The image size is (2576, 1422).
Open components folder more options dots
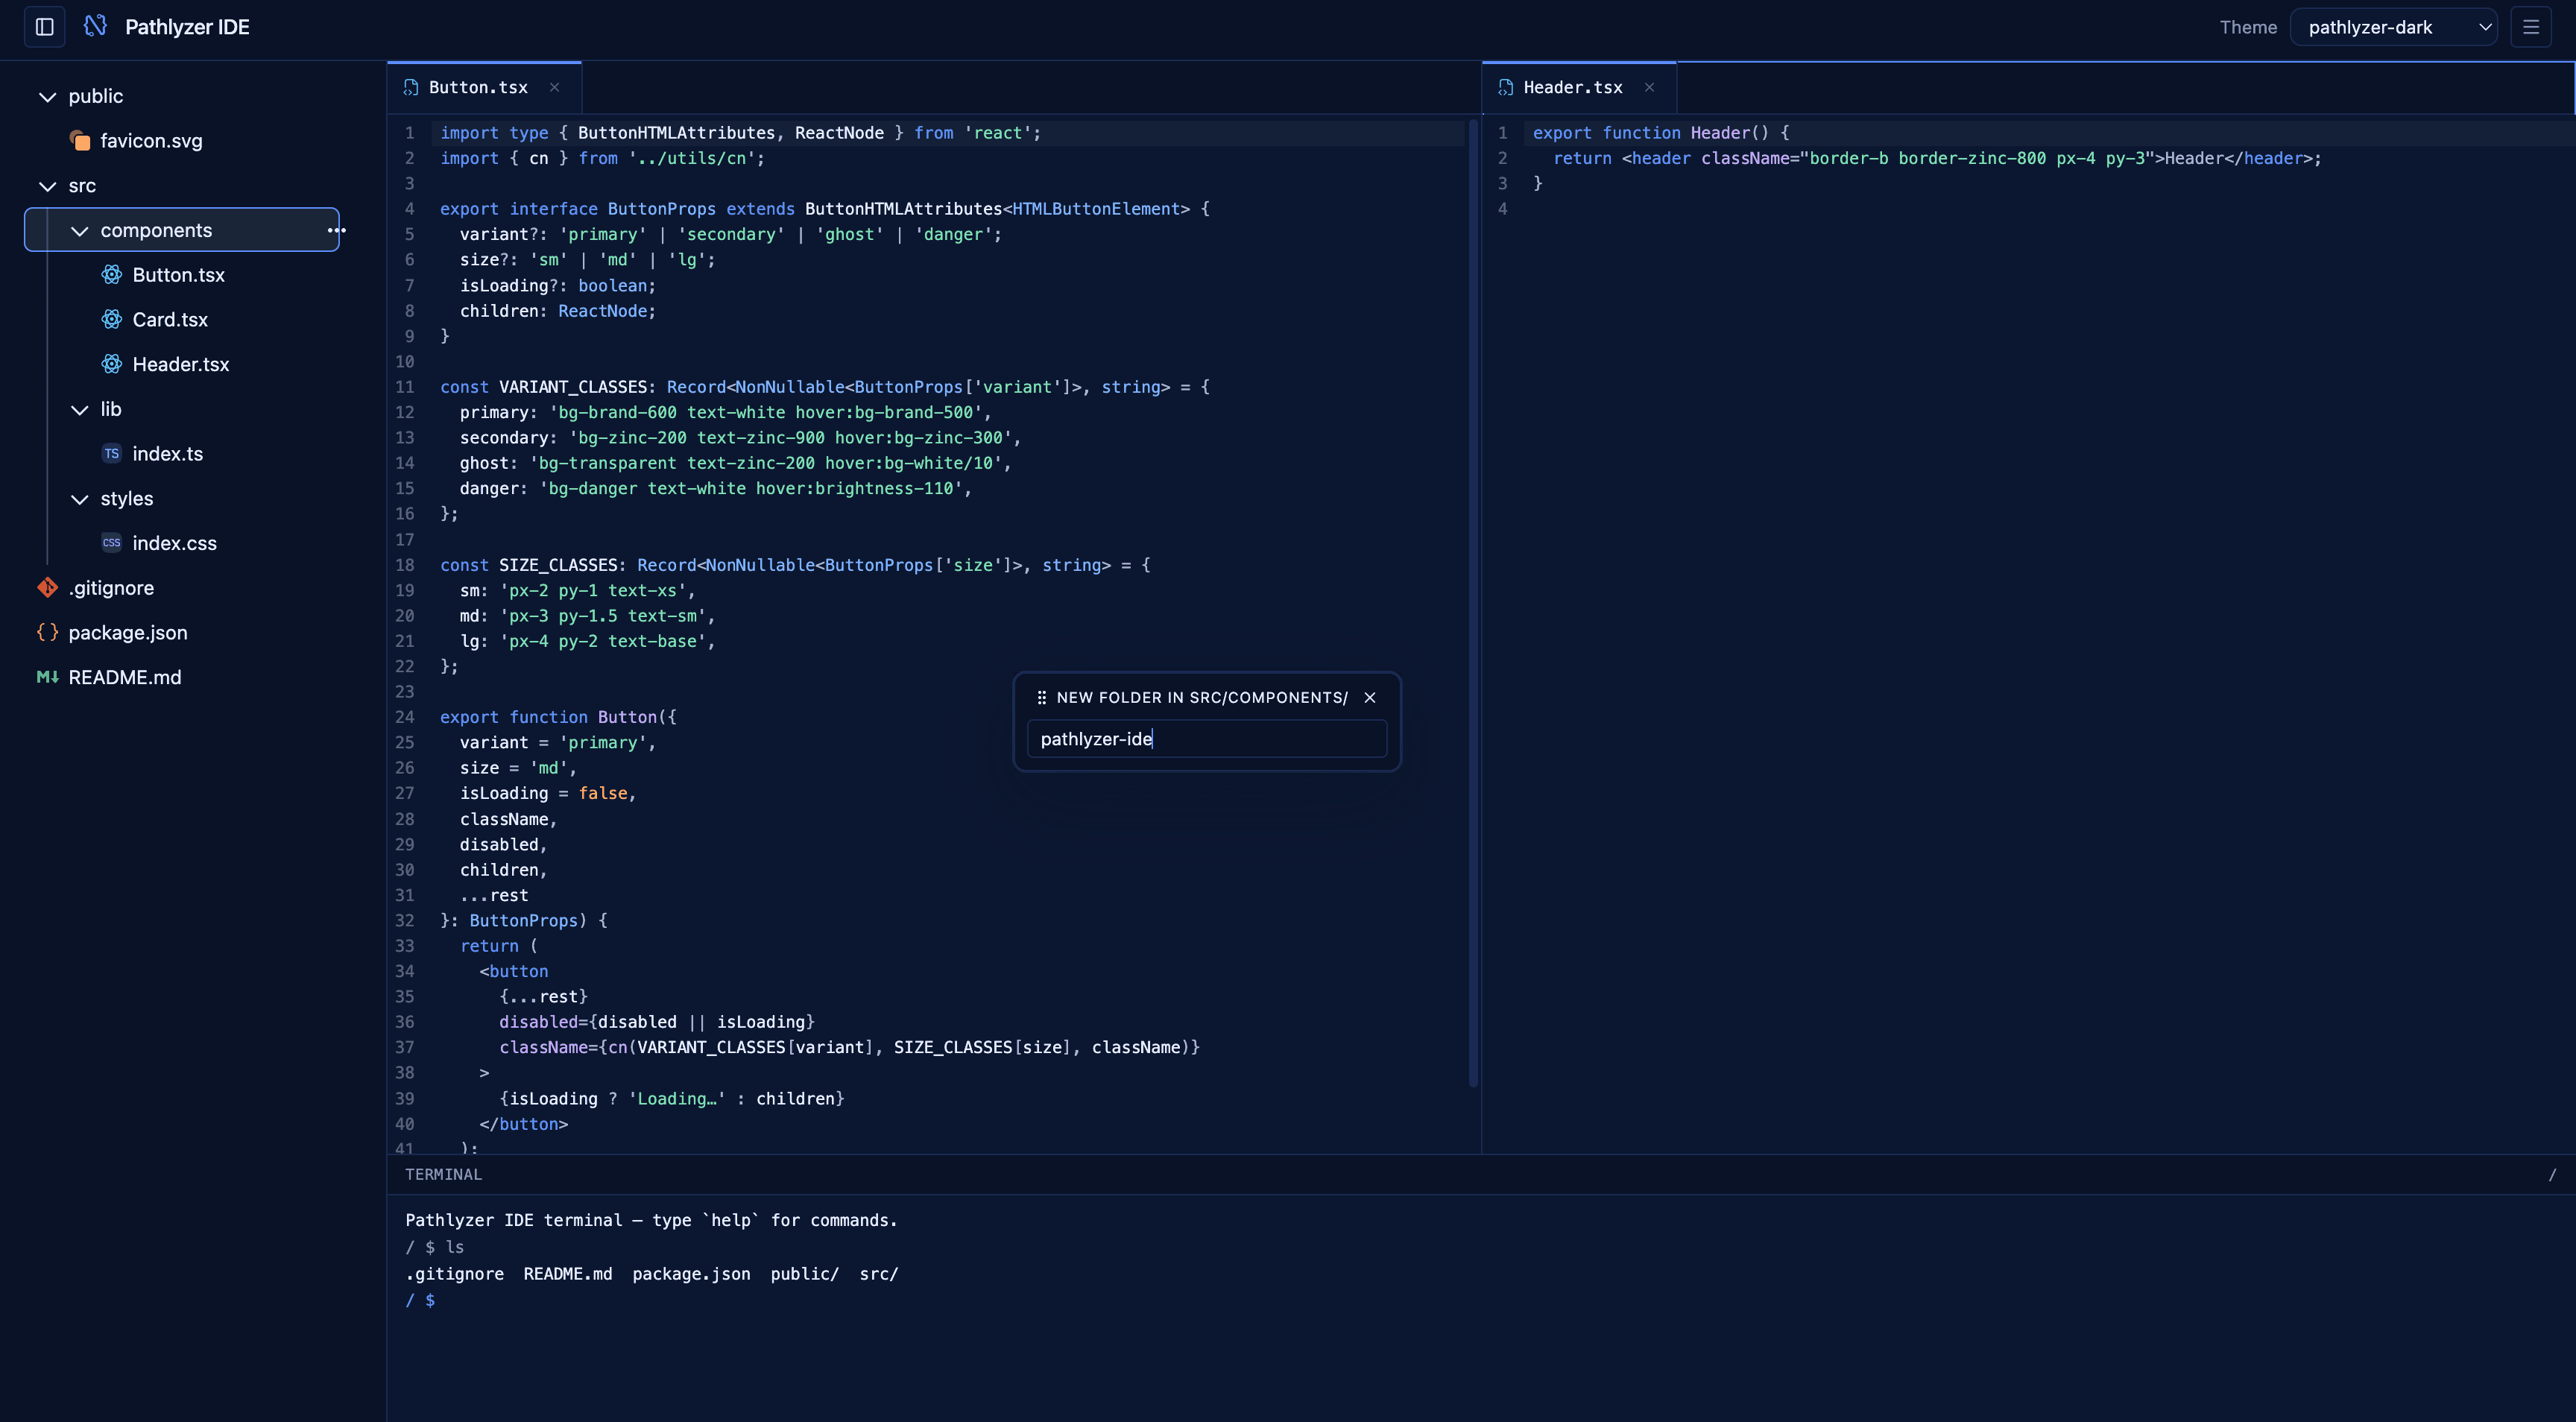[x=336, y=231]
